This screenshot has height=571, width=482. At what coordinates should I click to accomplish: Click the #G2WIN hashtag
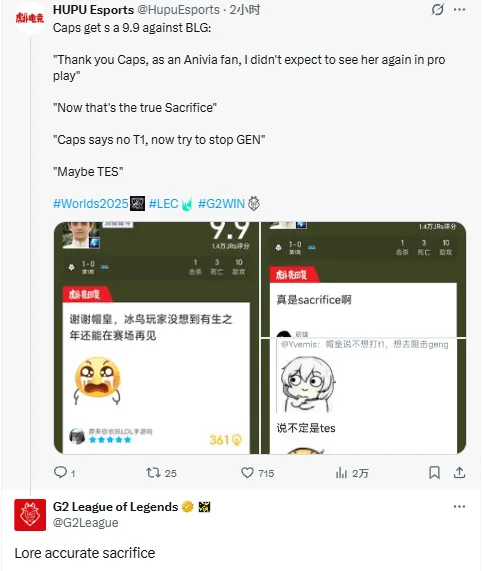[221, 204]
